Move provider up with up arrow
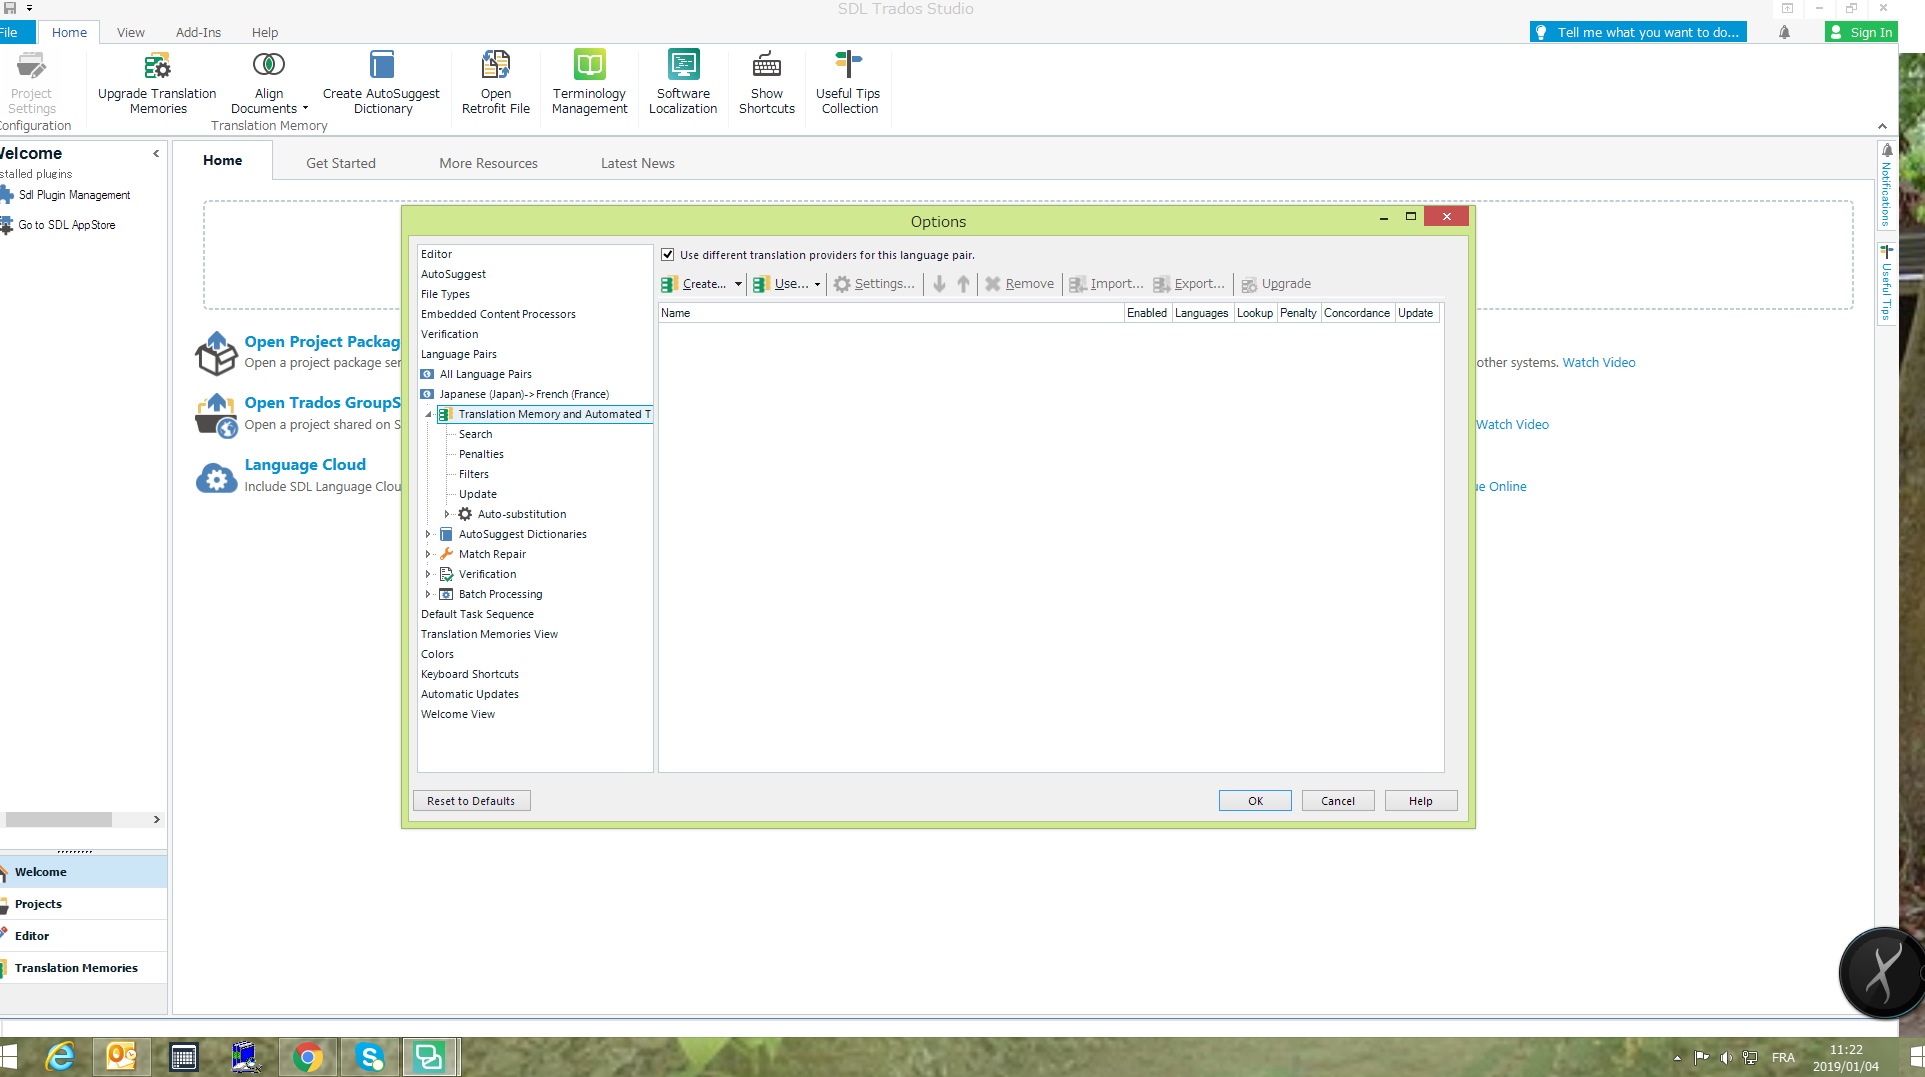The height and width of the screenshot is (1077, 1925). tap(963, 284)
